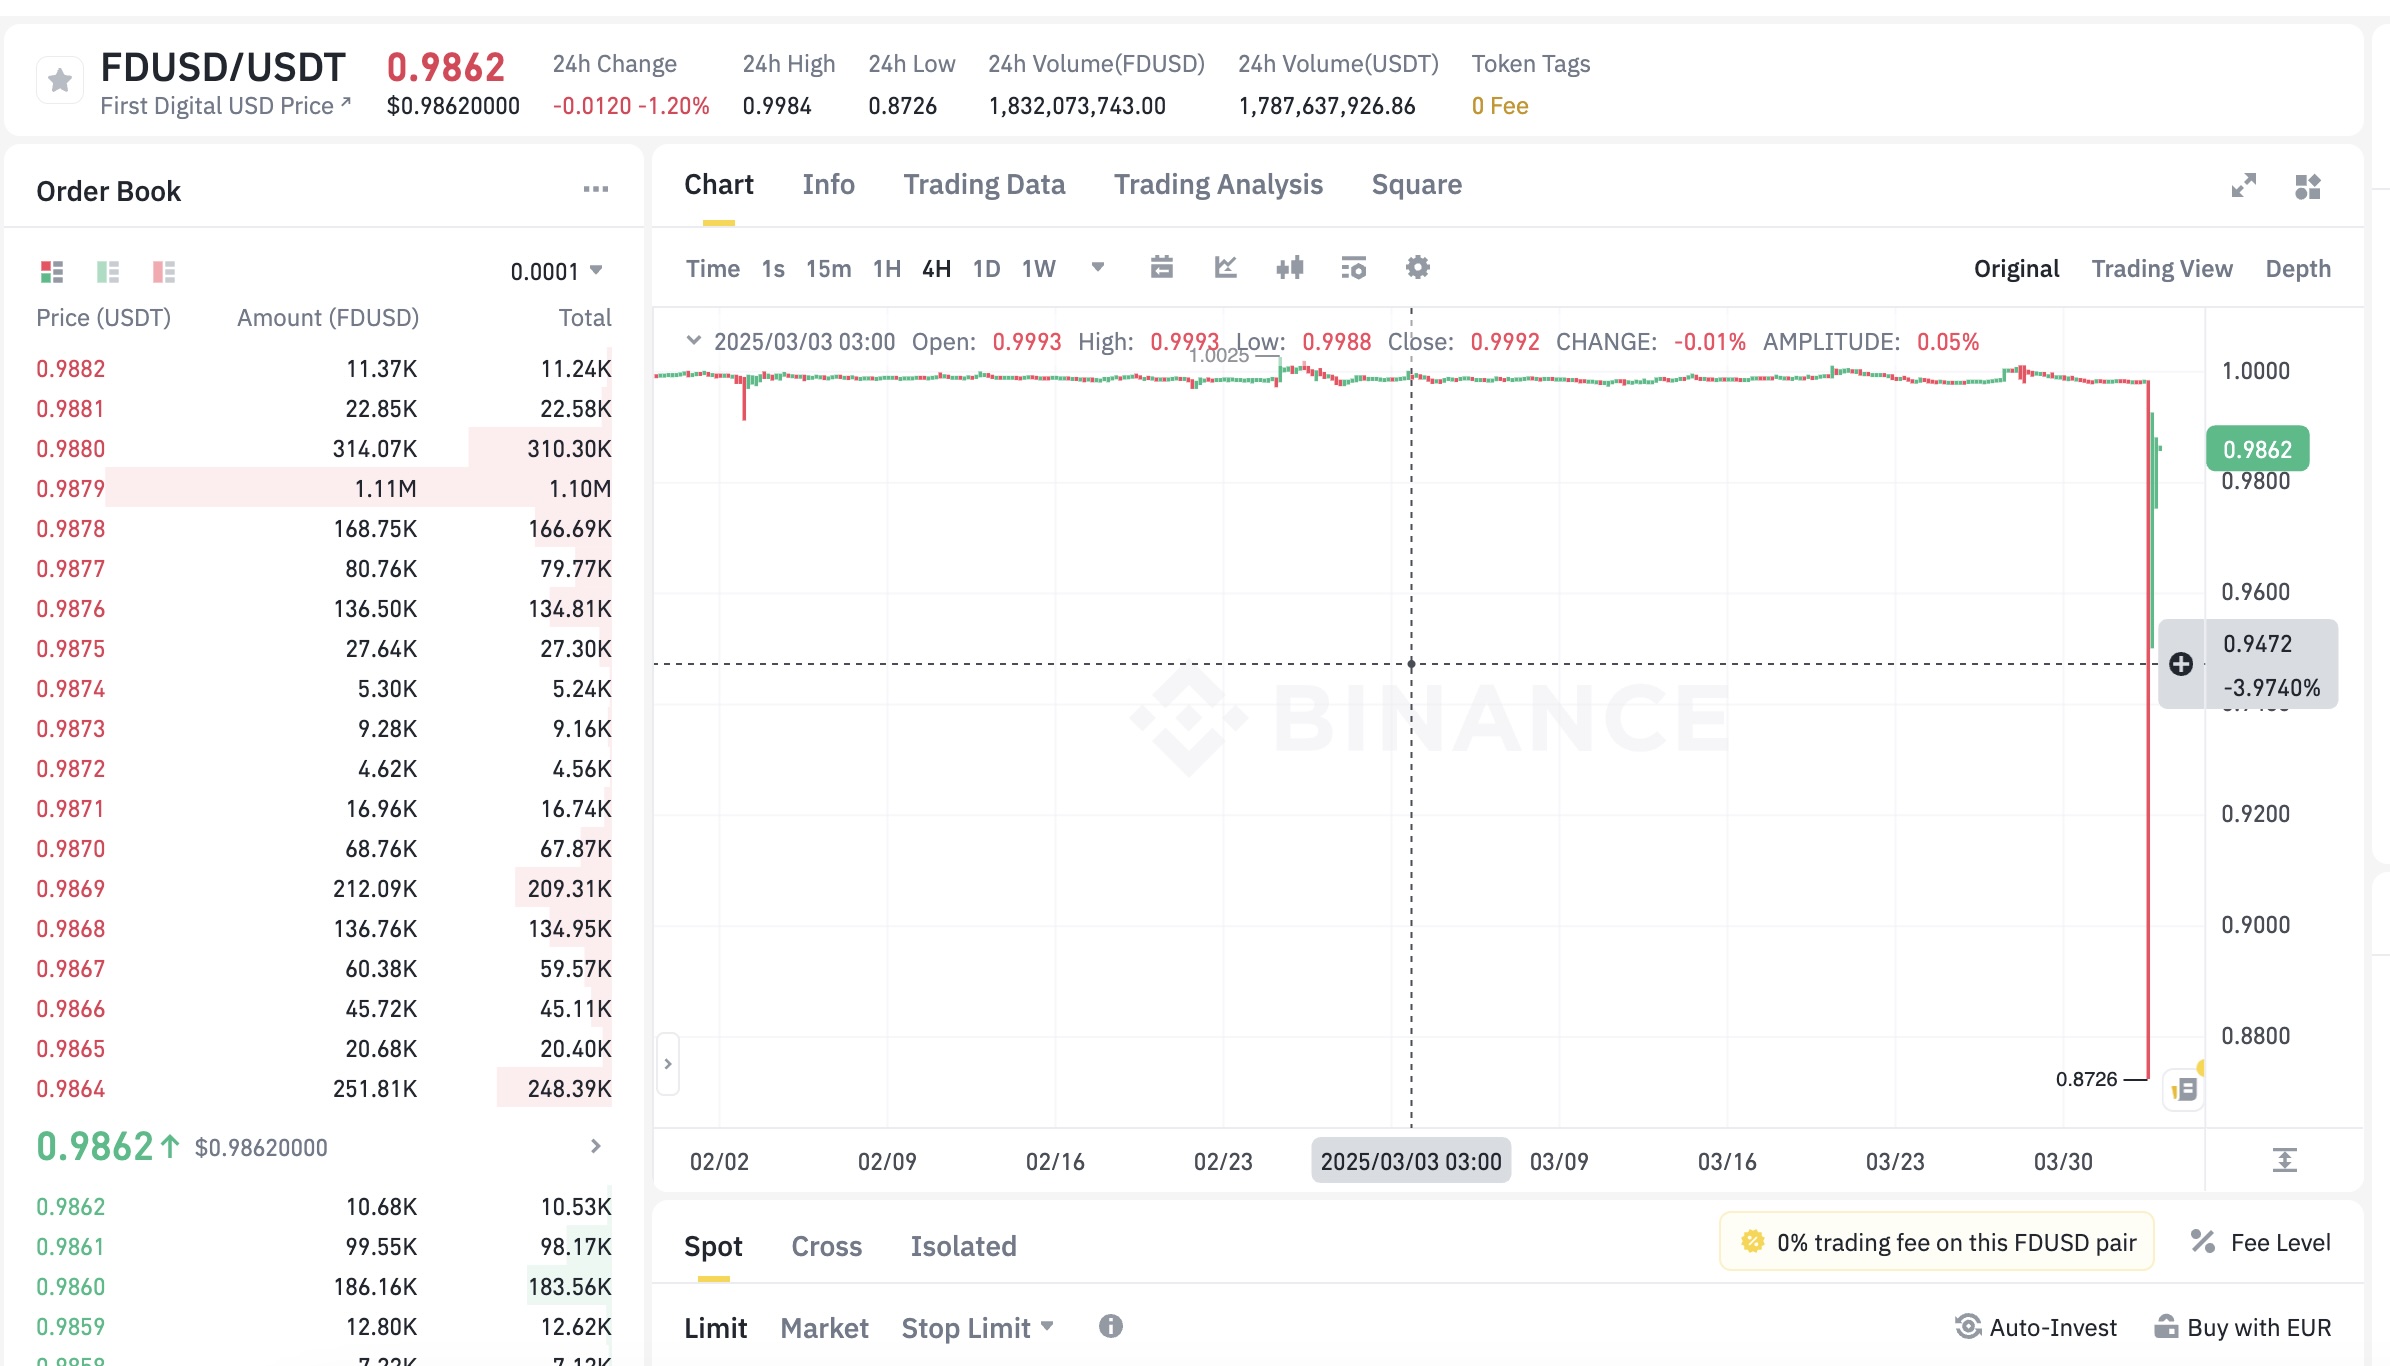The height and width of the screenshot is (1366, 2390).
Task: Click Buy with EUR
Action: point(2242,1327)
